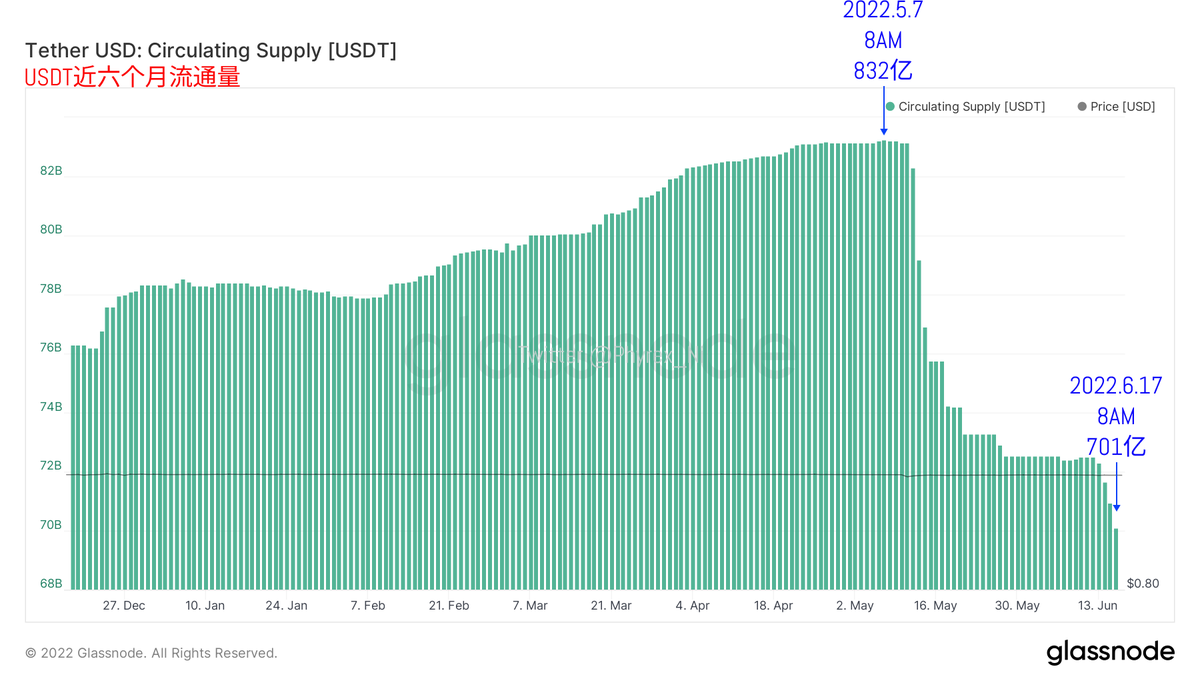
Task: Click the last, lowest bar near 13. Jun
Action: (x=1116, y=559)
